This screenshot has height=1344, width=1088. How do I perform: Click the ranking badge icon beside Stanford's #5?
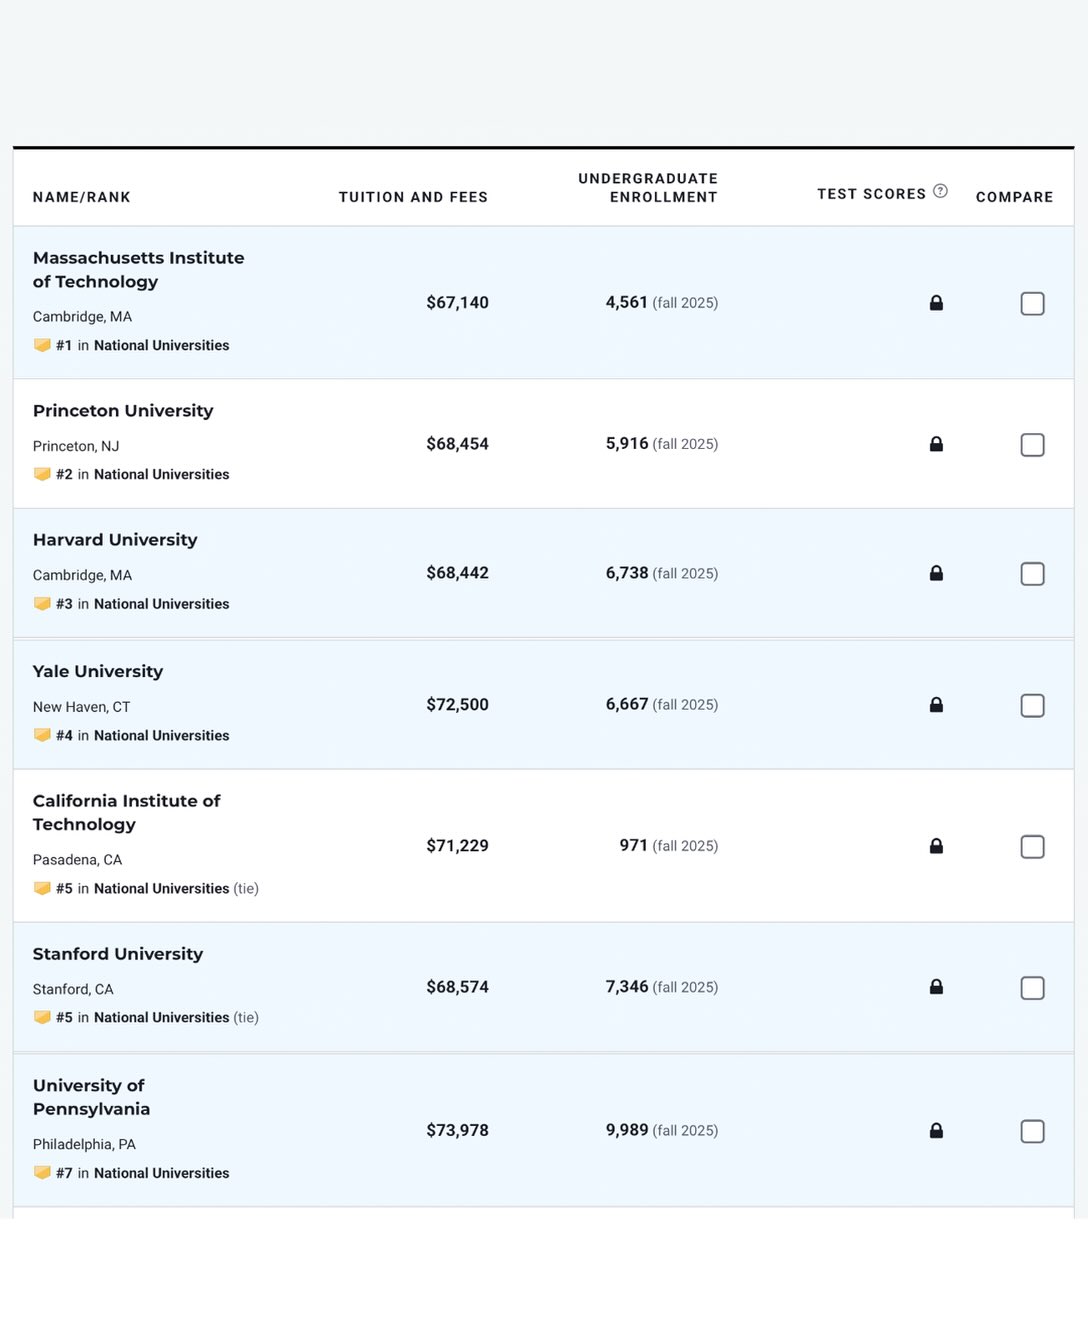click(x=42, y=1017)
